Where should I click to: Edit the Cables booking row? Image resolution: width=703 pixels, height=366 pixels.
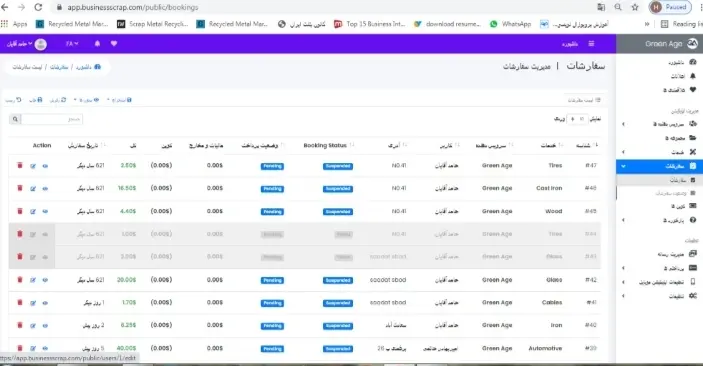point(33,303)
